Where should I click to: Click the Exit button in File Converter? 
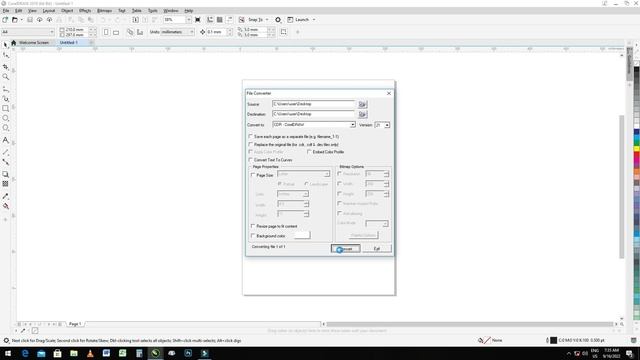click(x=377, y=249)
